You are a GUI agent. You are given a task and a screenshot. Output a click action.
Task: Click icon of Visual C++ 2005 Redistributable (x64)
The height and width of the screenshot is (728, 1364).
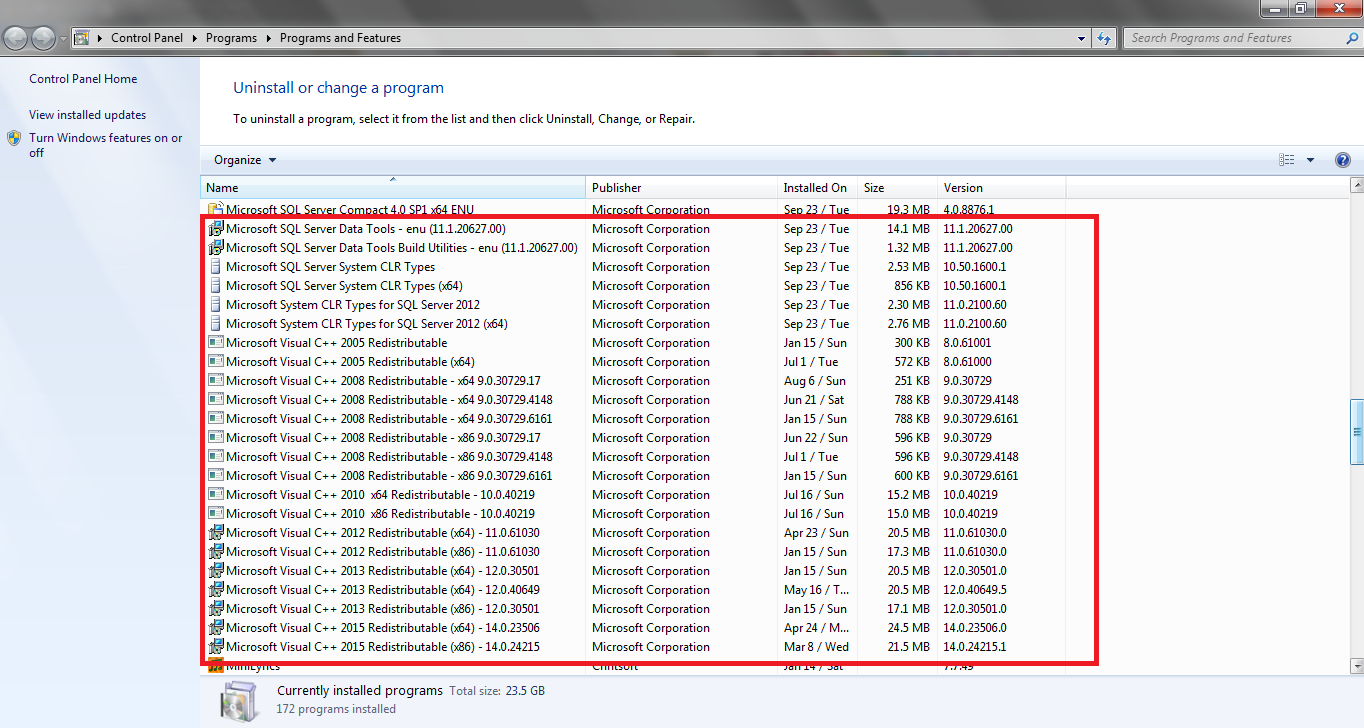(x=215, y=362)
